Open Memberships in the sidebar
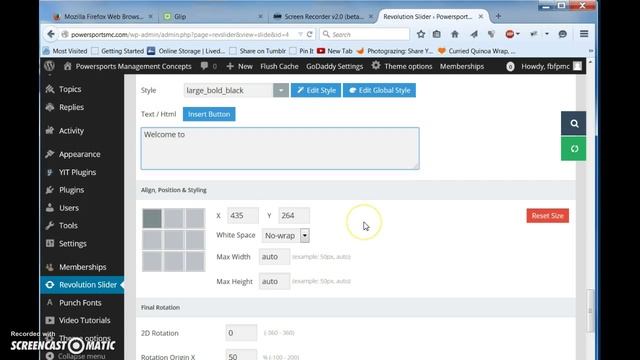This screenshot has width=640, height=360. click(x=82, y=267)
